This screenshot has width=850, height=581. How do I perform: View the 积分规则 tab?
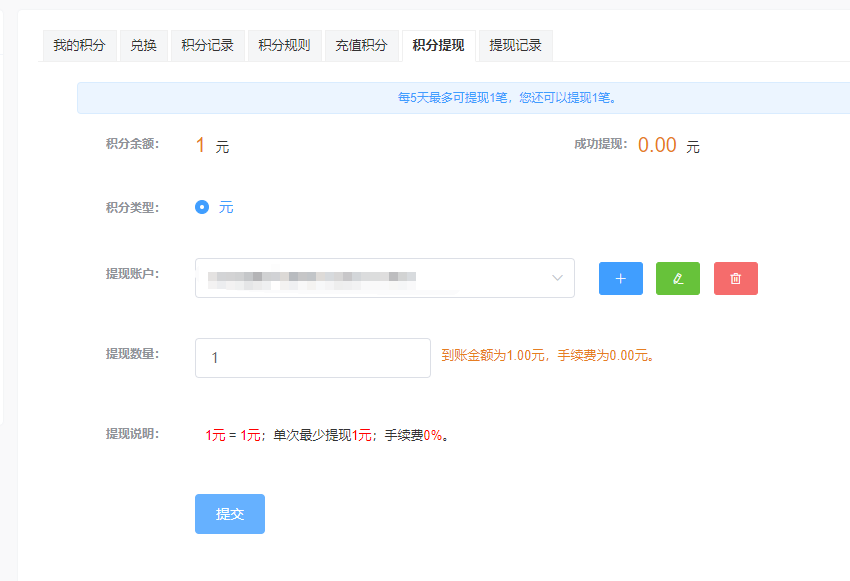coord(284,45)
